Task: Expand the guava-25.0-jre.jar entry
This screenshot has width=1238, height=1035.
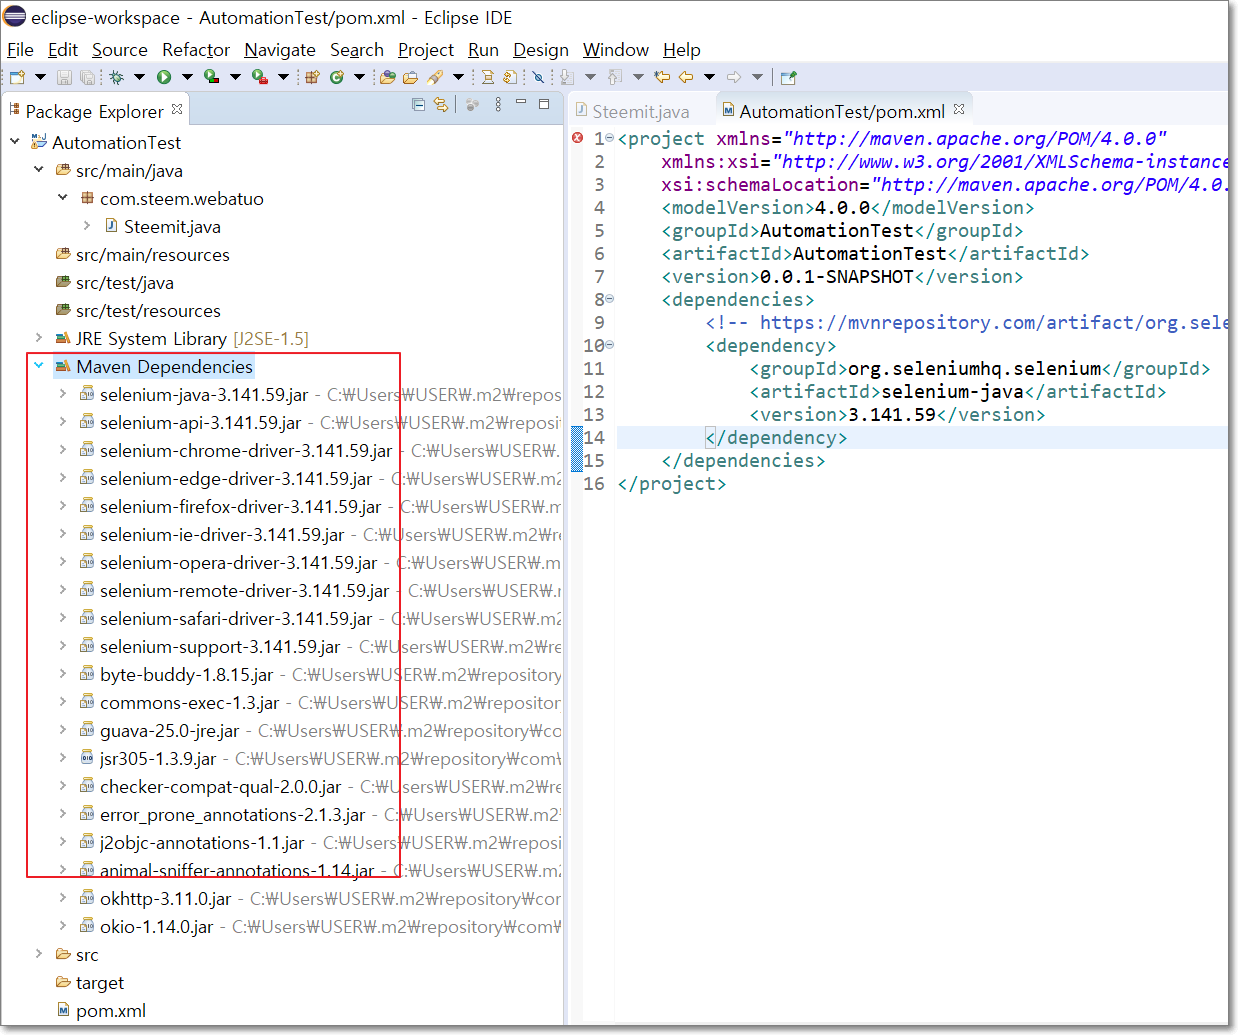Action: pos(63,729)
